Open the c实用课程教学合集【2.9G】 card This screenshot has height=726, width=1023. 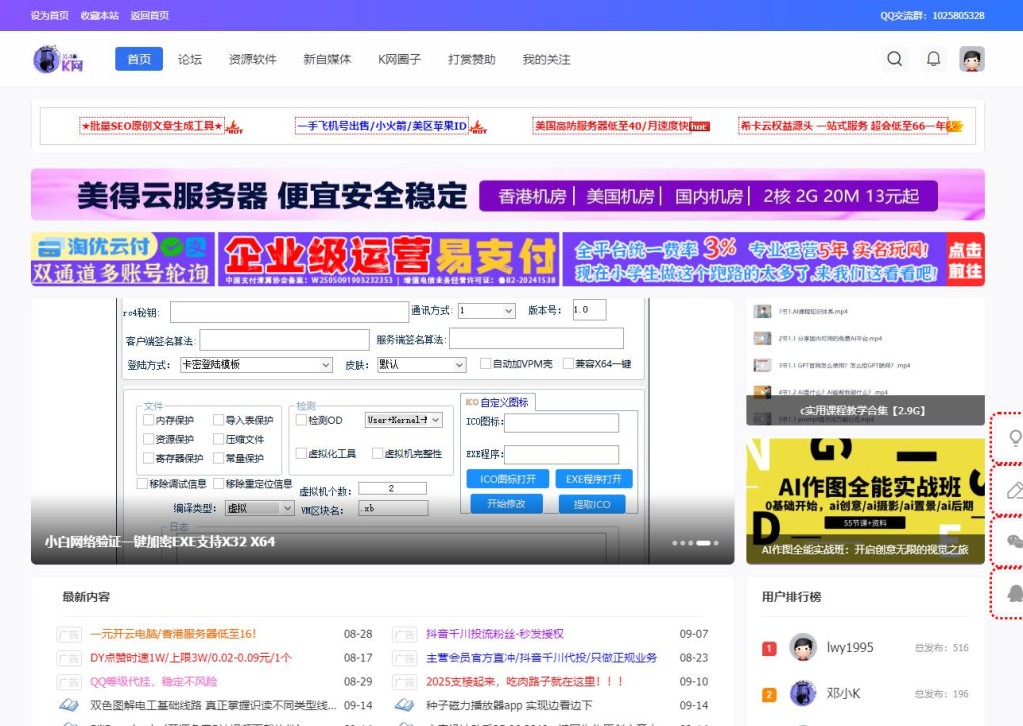[865, 362]
